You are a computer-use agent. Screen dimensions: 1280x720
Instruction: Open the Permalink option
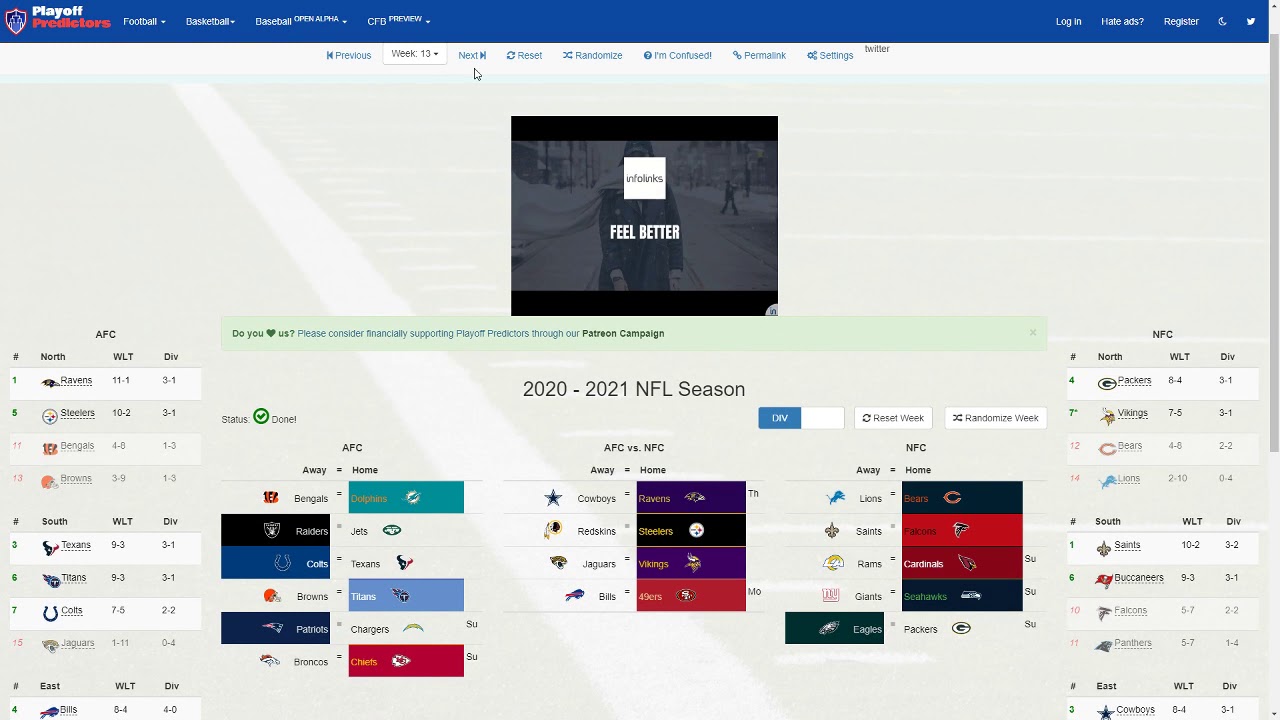759,55
